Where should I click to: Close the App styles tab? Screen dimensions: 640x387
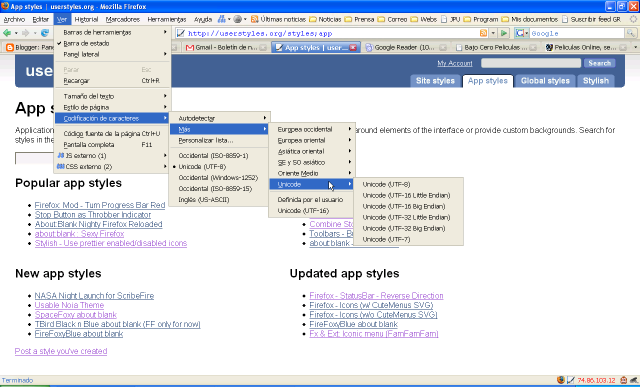click(x=353, y=48)
